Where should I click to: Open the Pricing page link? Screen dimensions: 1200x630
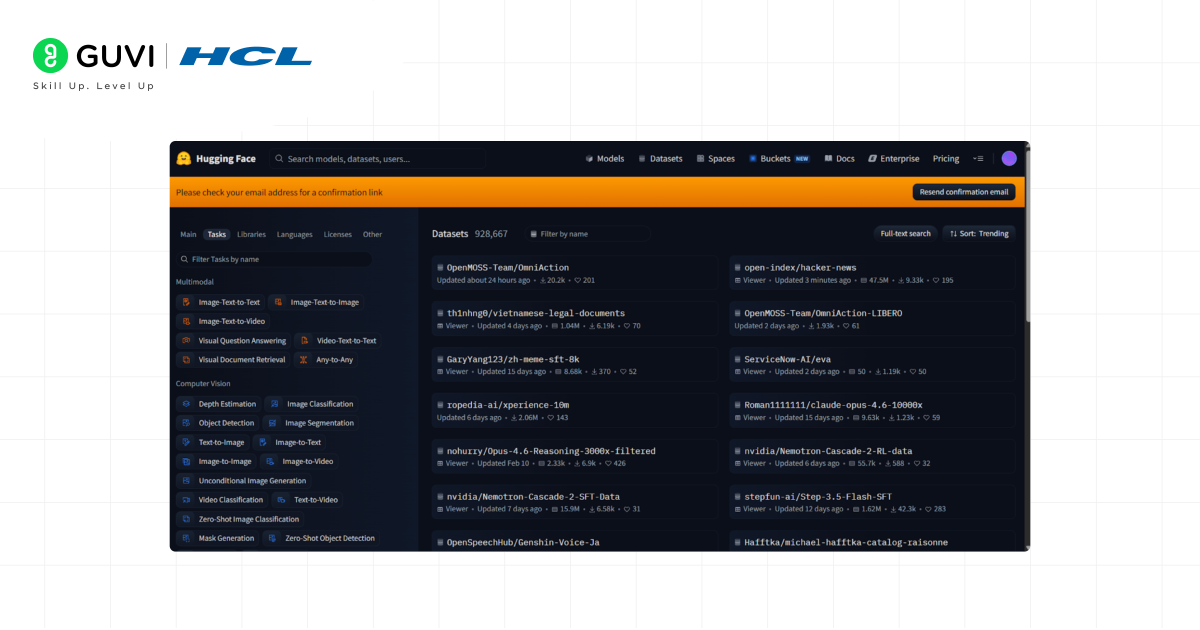point(946,158)
